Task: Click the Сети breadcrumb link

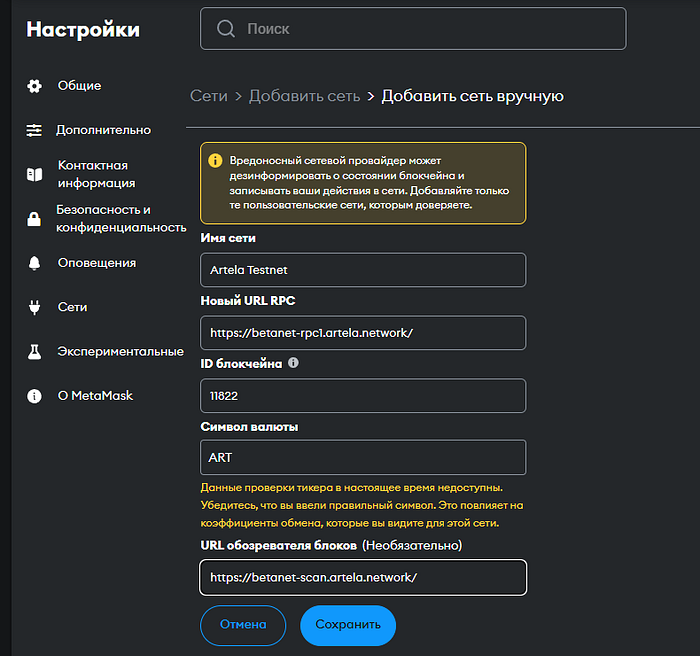Action: pos(209,96)
